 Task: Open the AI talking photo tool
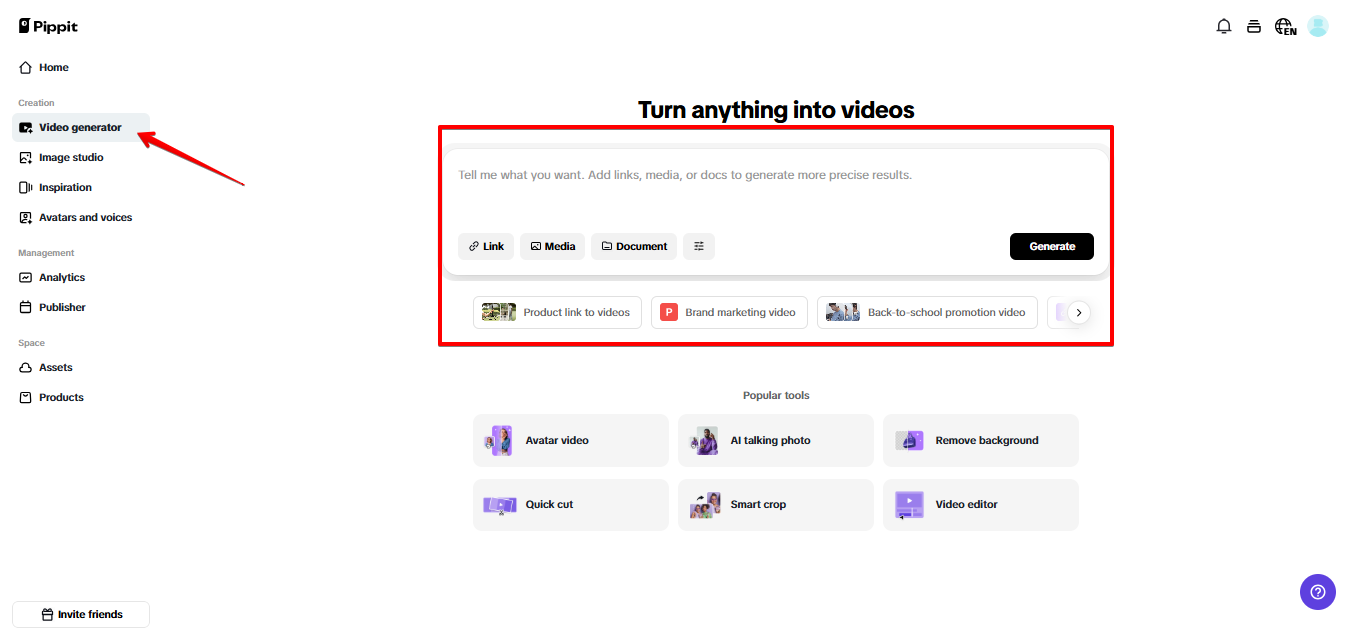[776, 440]
